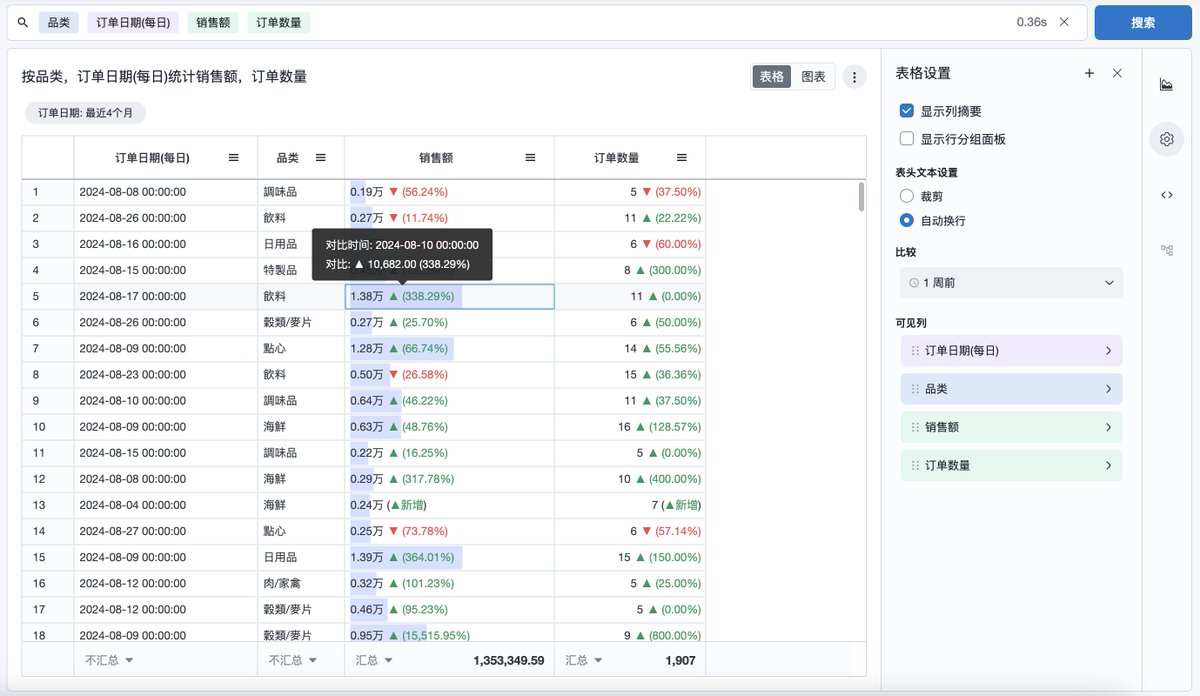Open 不汇总 dropdown under 订单日期 column
The width and height of the screenshot is (1200, 696).
click(x=109, y=660)
